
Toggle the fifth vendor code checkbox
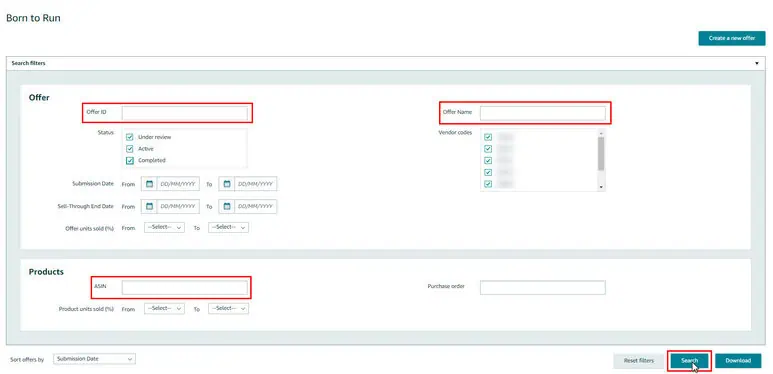pos(488,184)
